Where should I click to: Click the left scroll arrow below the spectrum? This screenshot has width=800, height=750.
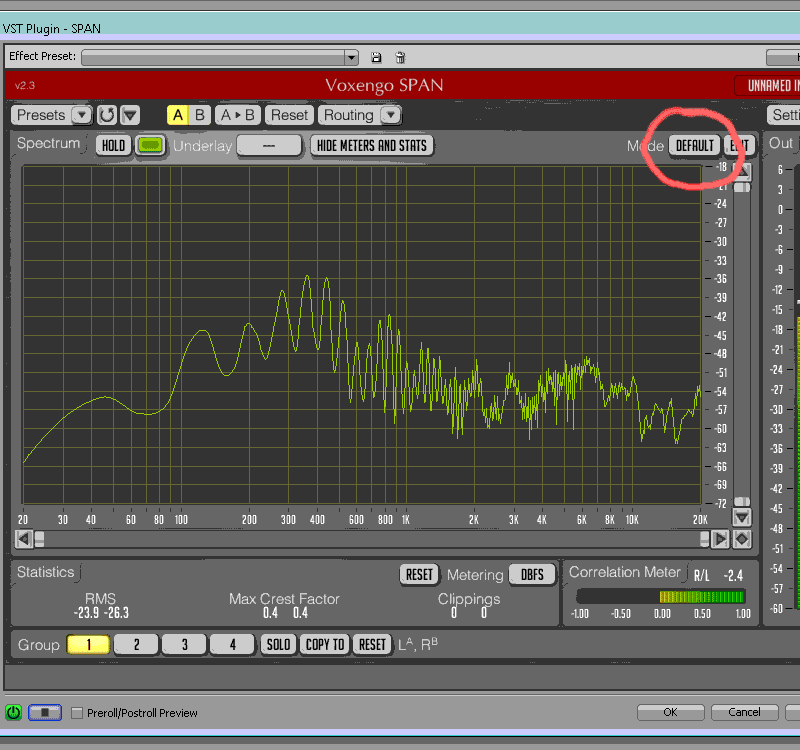pyautogui.click(x=23, y=539)
